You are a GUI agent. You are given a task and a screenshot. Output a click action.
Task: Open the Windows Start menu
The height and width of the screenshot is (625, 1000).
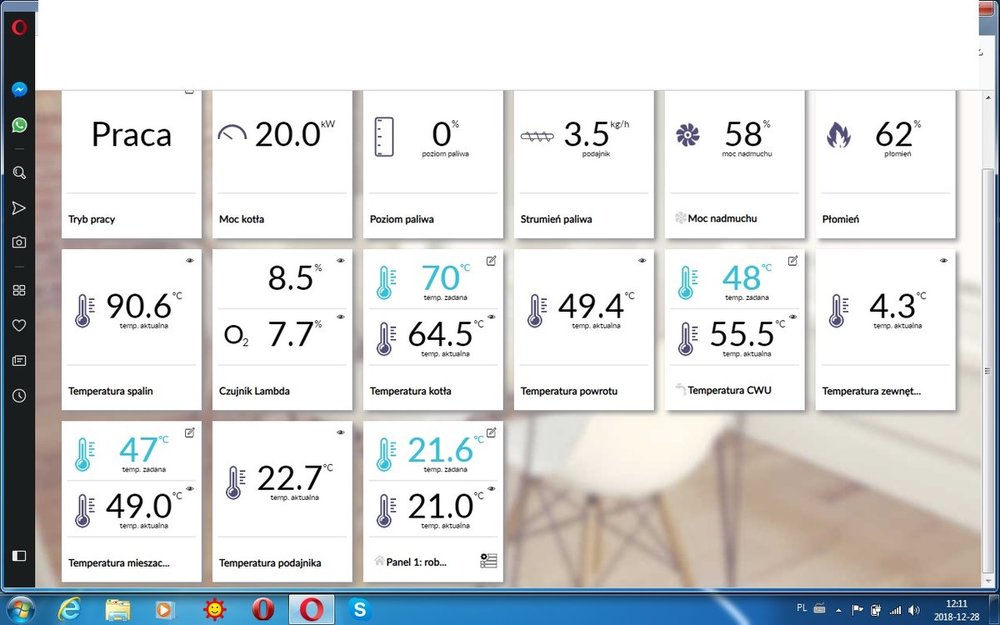click(20, 608)
